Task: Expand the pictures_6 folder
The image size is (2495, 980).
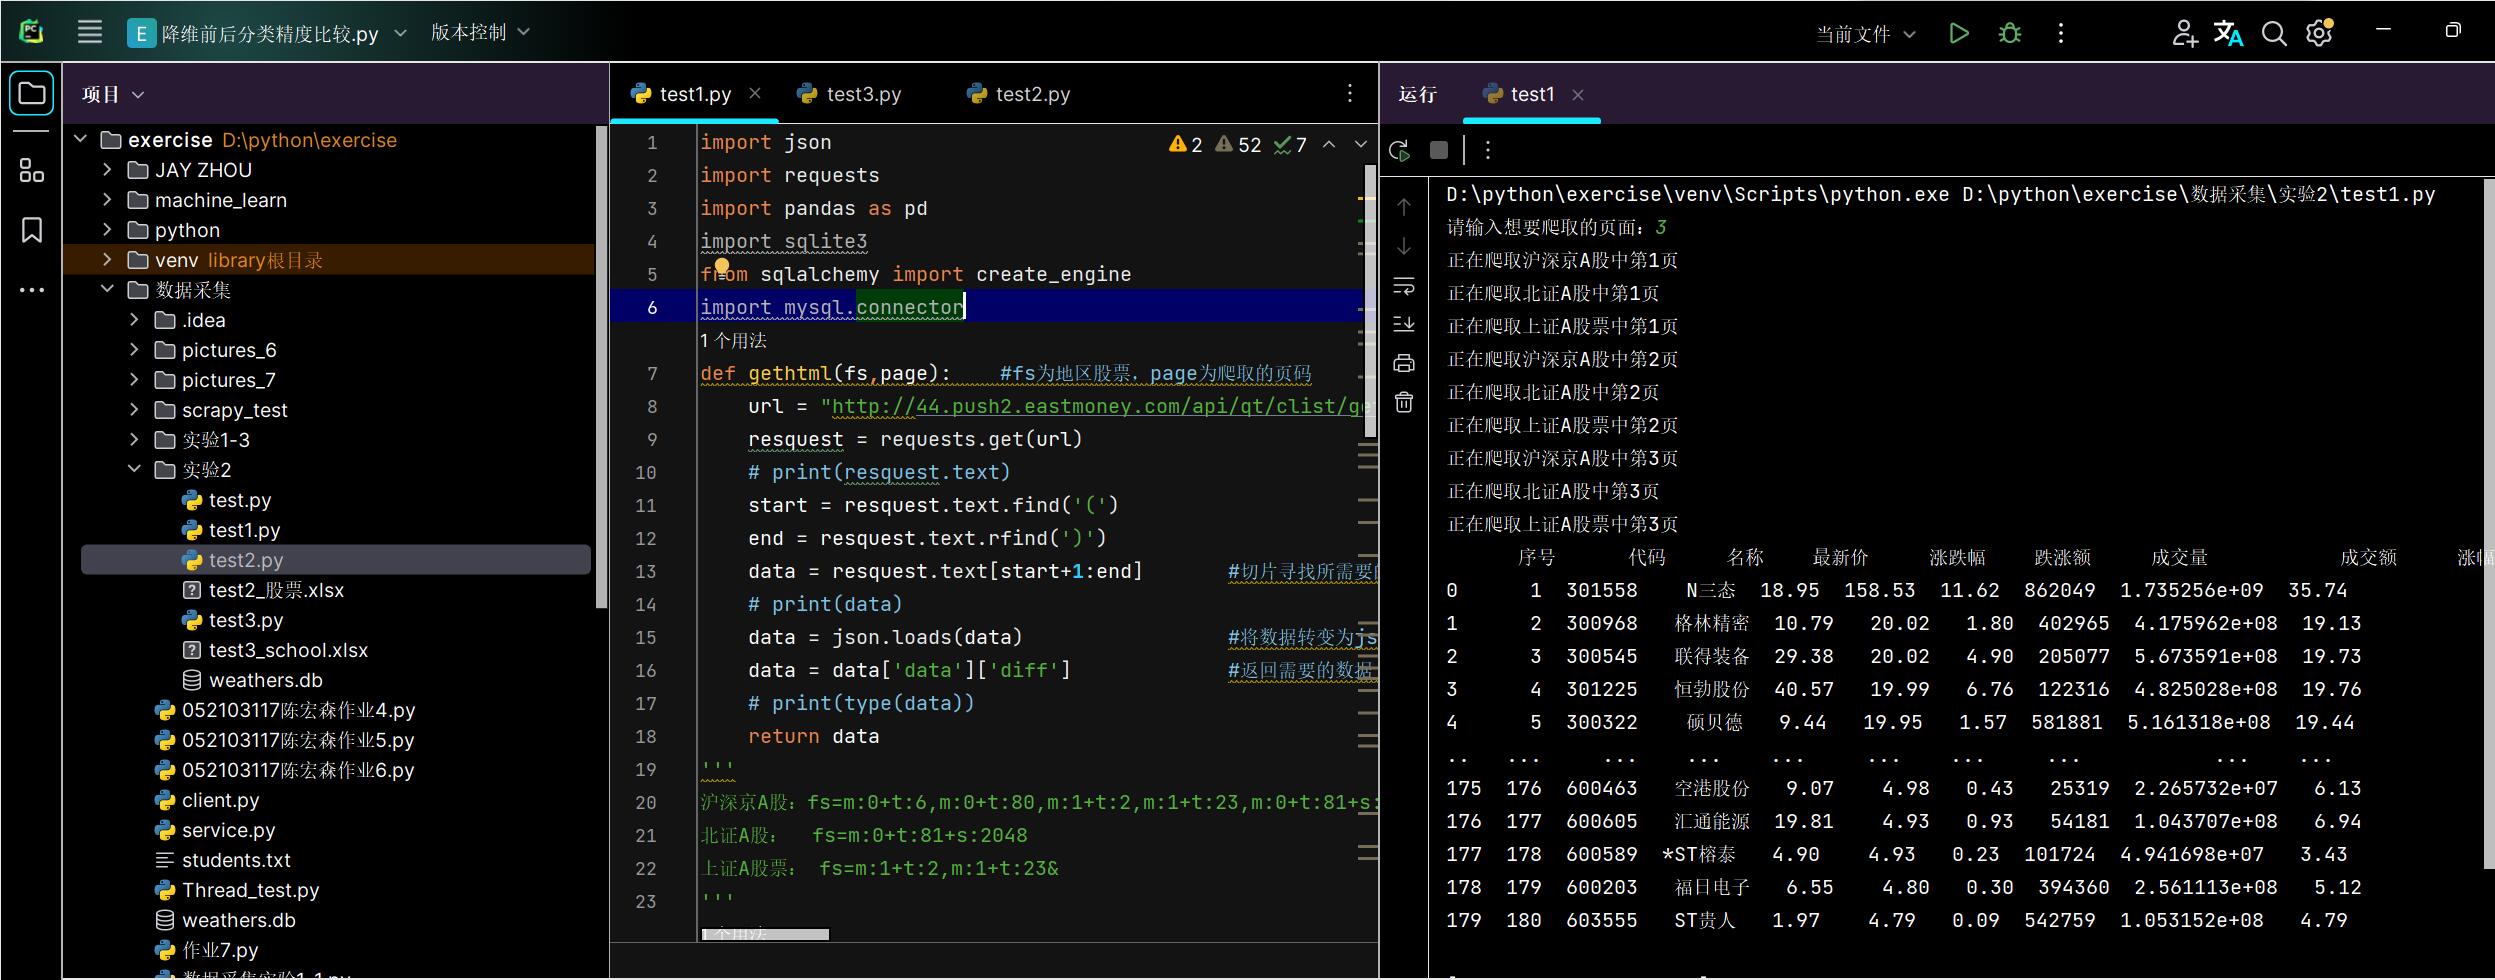Action: pyautogui.click(x=134, y=350)
